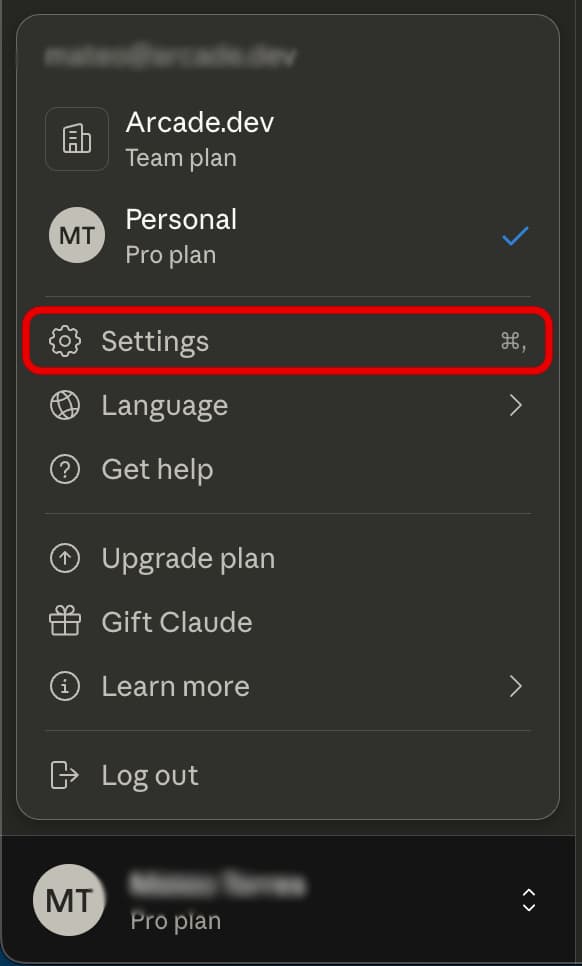
Task: Click the Upgrade plan arrow icon
Action: (x=65, y=558)
